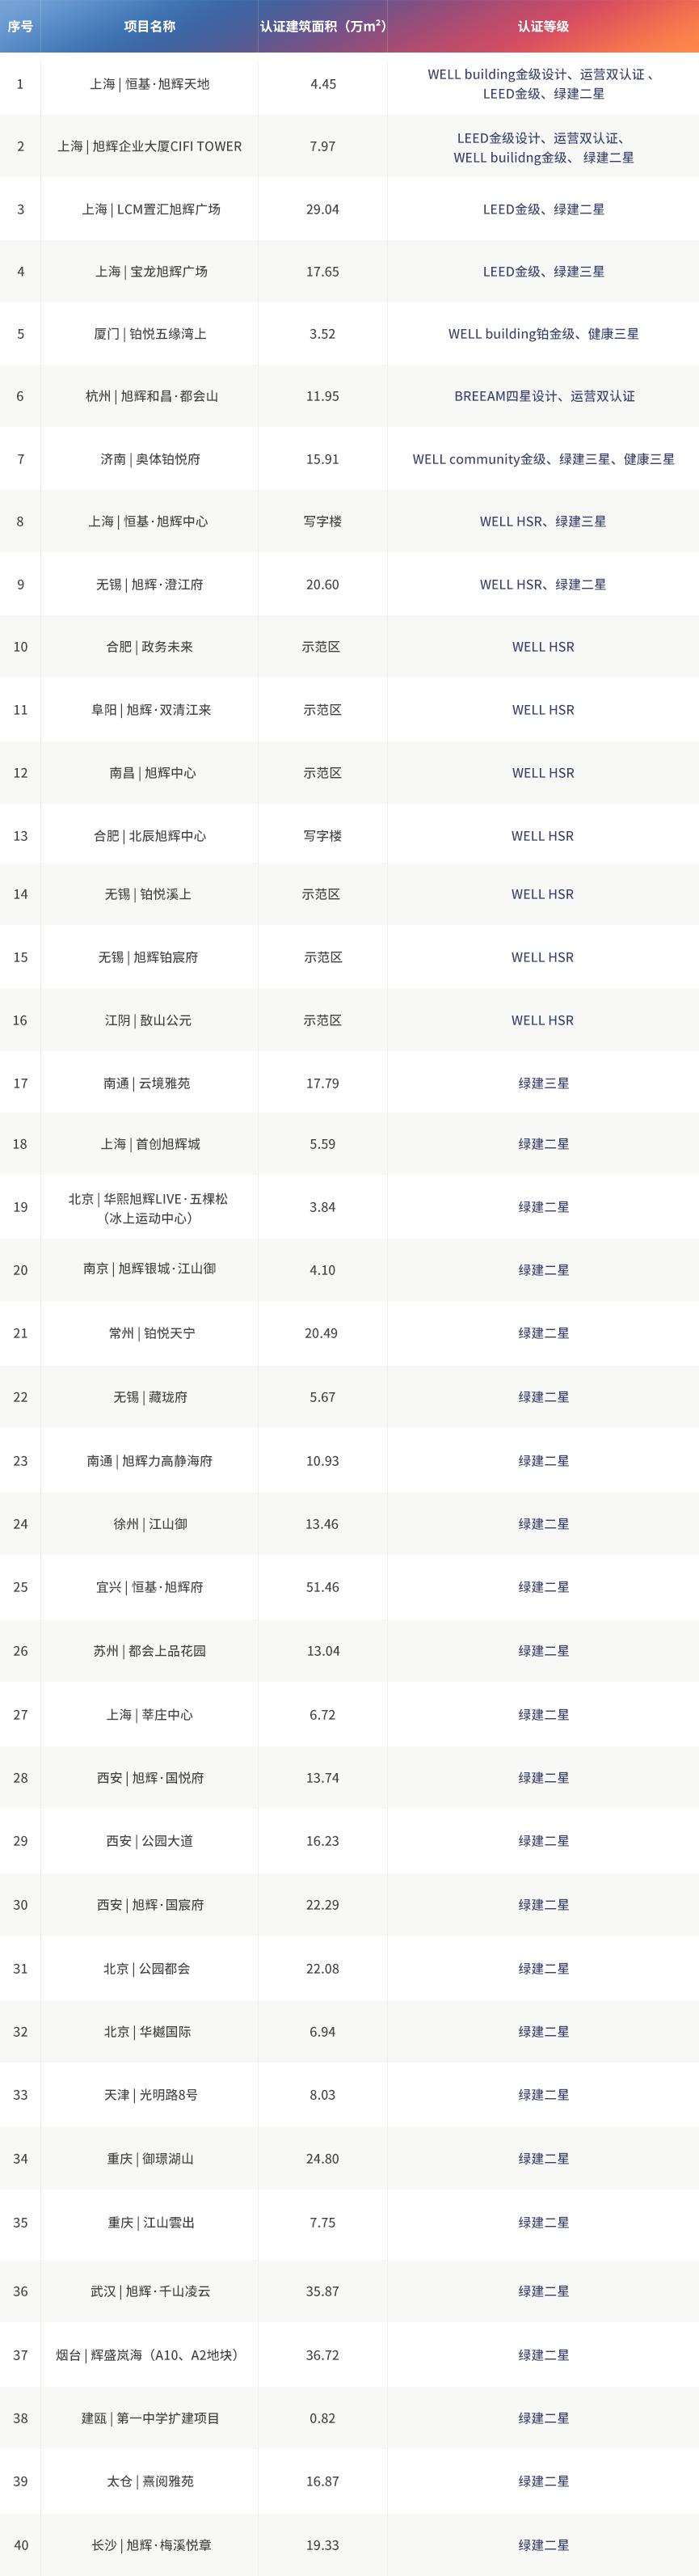Screen dimensions: 699x2576
Task: Select "示范区" in the 合肥 政务未来 row
Action: tap(321, 647)
